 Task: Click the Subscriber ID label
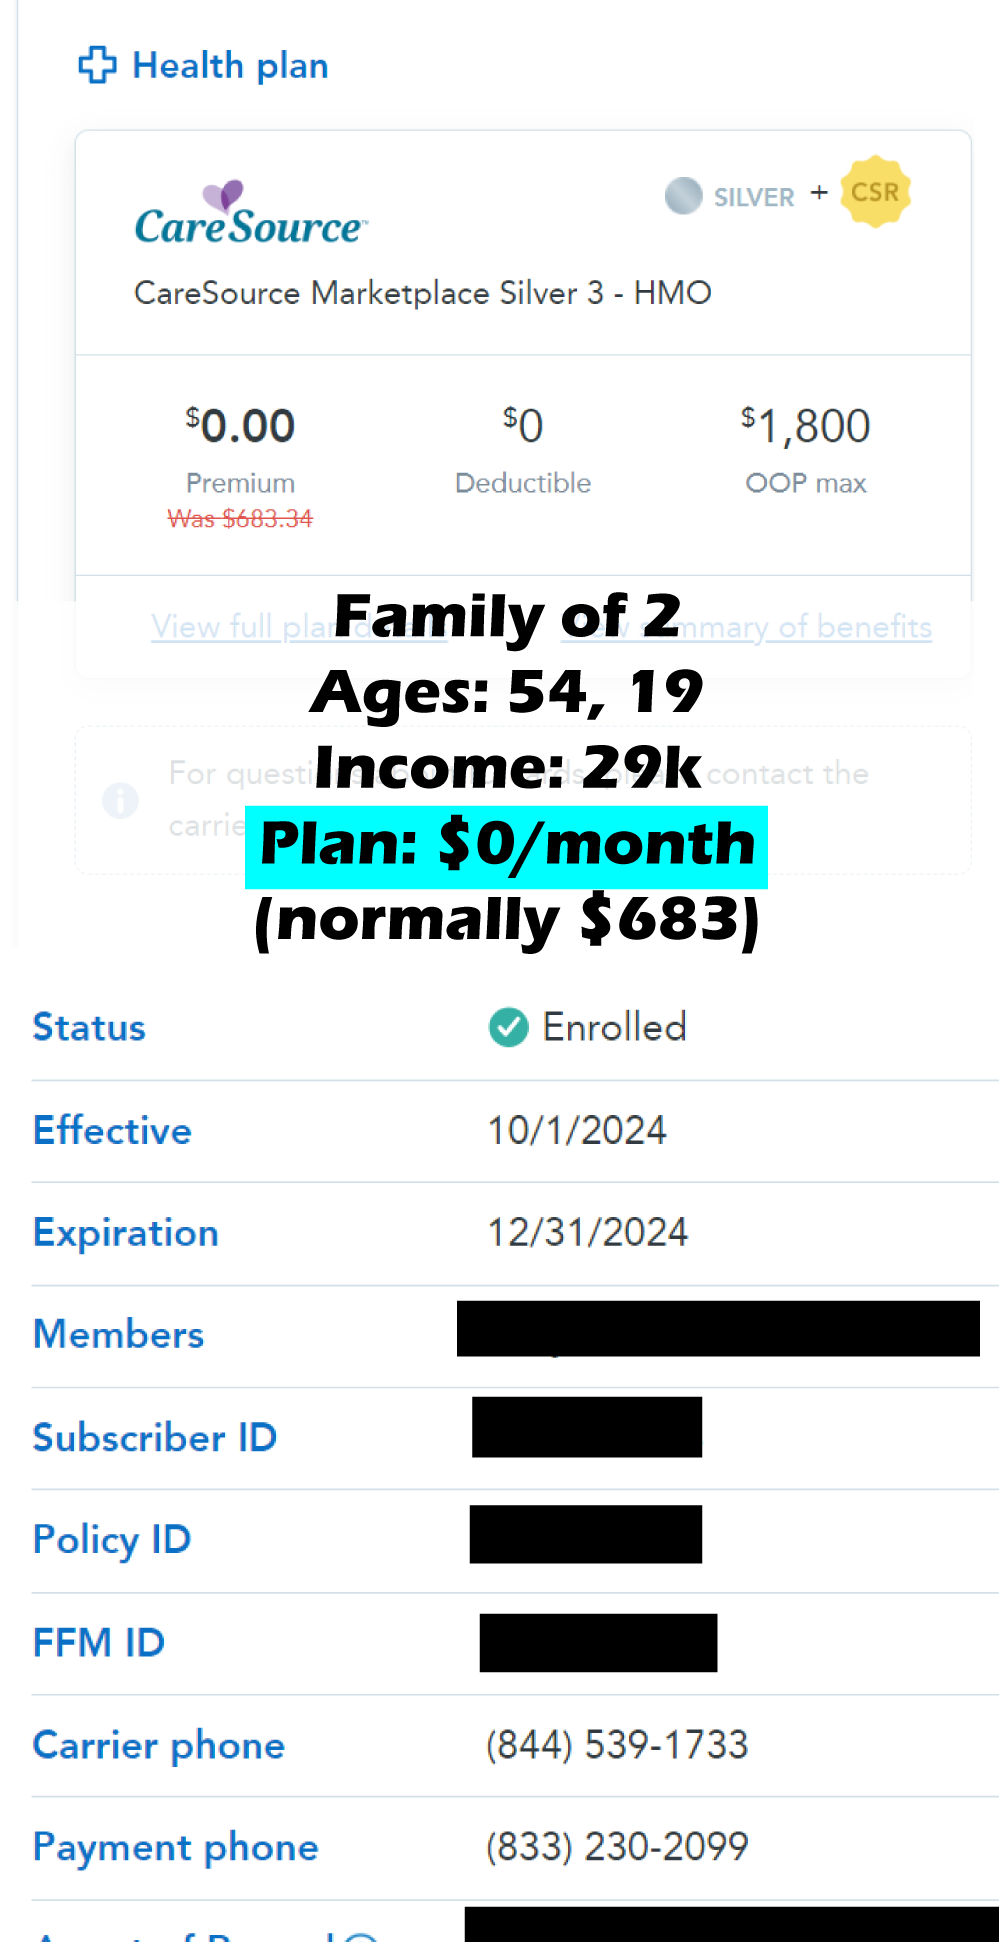155,1438
